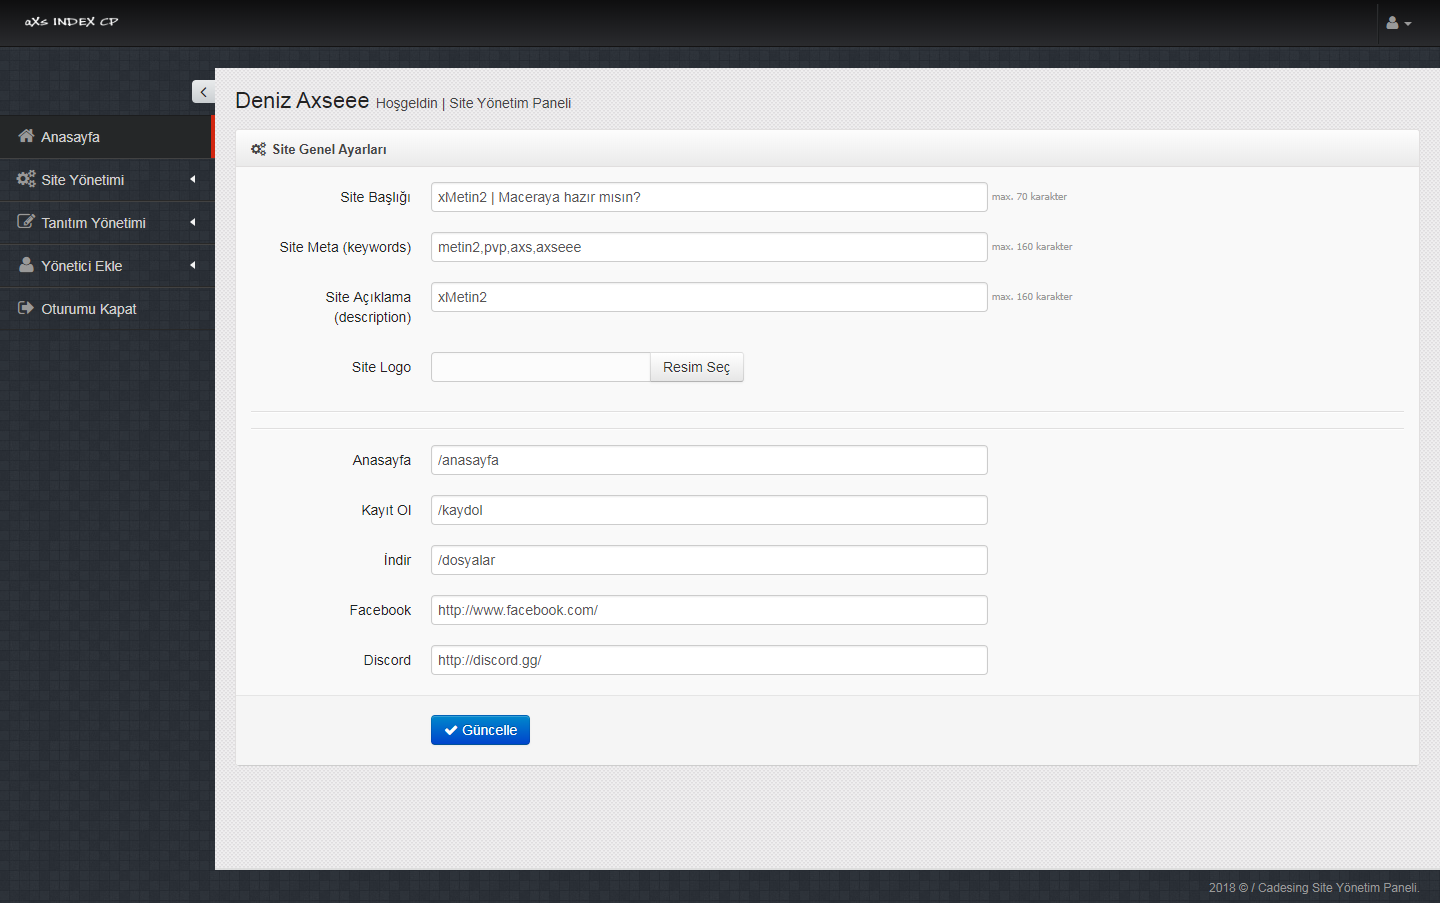Focus the Facebook URL field
This screenshot has height=903, width=1440.
[x=709, y=610]
